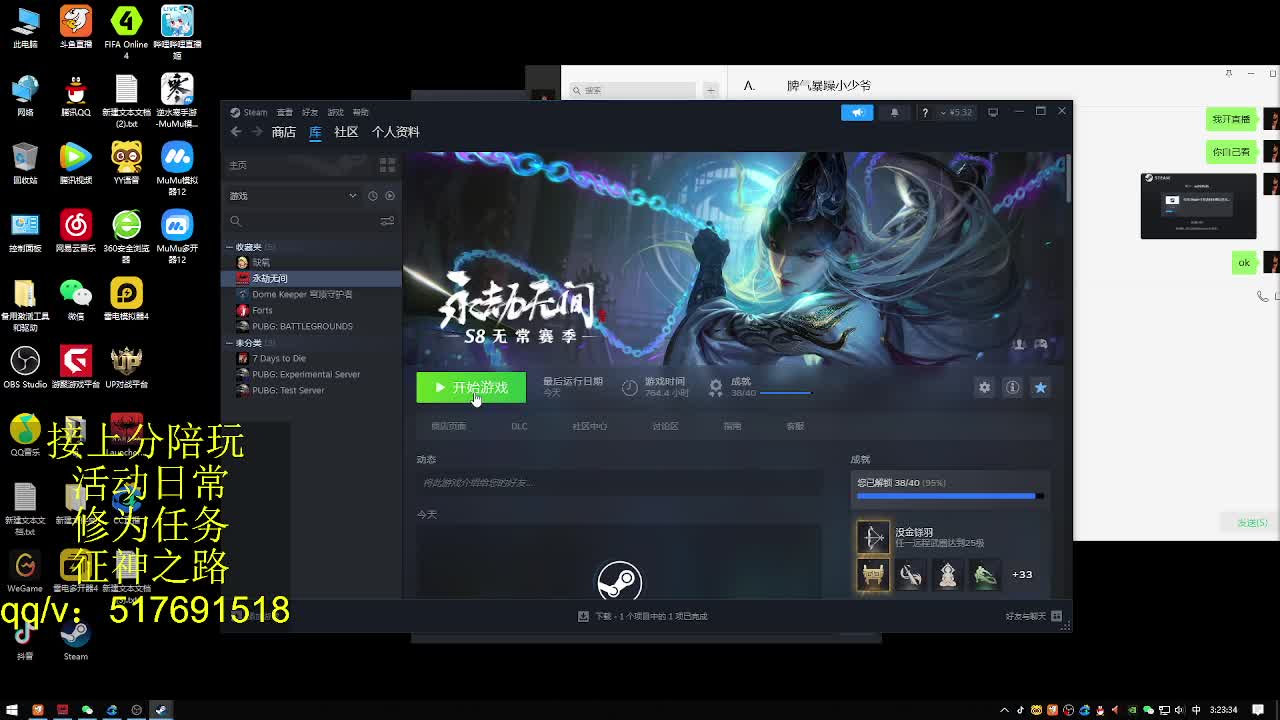This screenshot has height=720, width=1280.
Task: Open the 查看 menu
Action: [x=285, y=112]
